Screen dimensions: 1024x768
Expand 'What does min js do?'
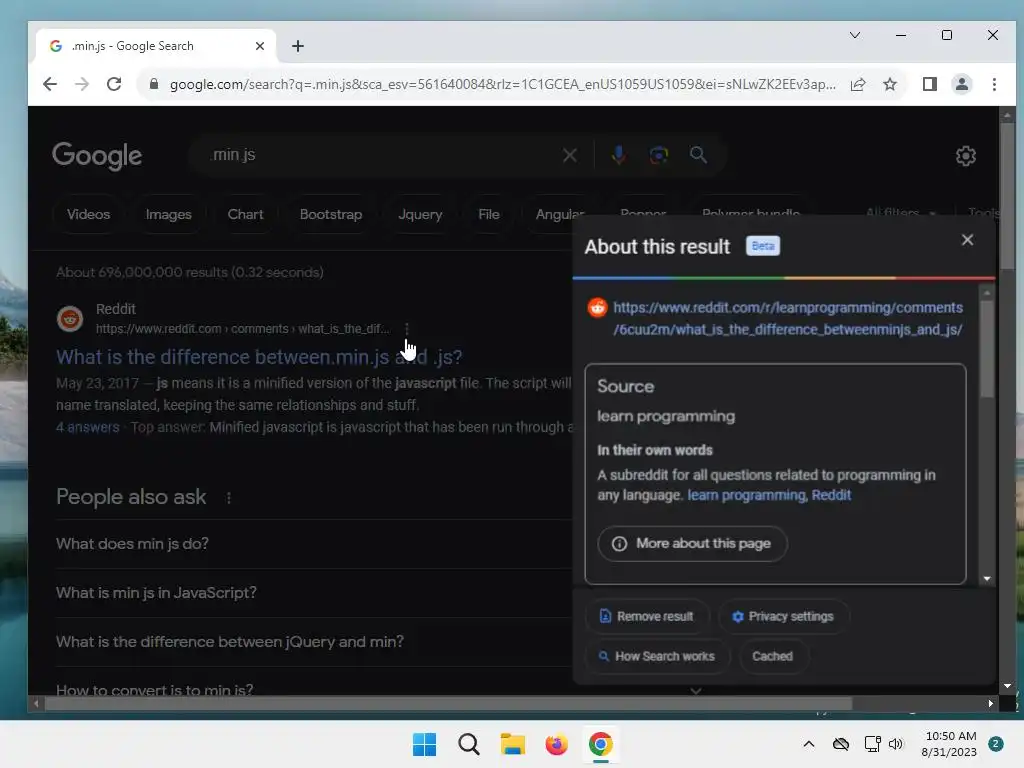tap(313, 544)
